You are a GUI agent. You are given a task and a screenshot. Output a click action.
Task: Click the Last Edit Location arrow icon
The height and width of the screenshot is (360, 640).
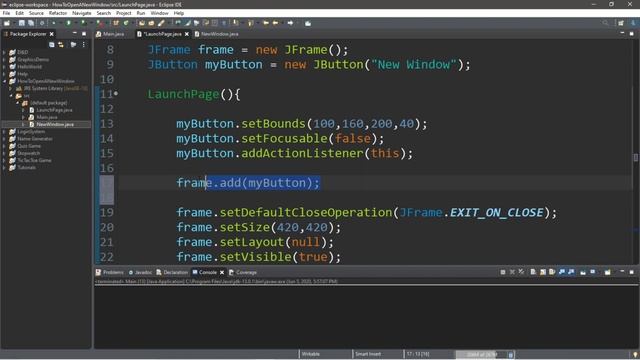266,23
